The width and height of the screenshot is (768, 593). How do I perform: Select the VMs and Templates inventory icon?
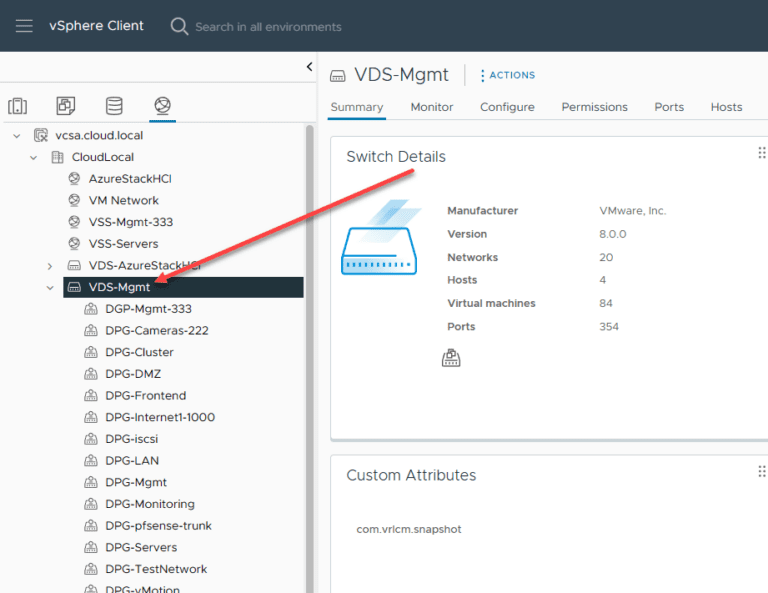pos(66,106)
